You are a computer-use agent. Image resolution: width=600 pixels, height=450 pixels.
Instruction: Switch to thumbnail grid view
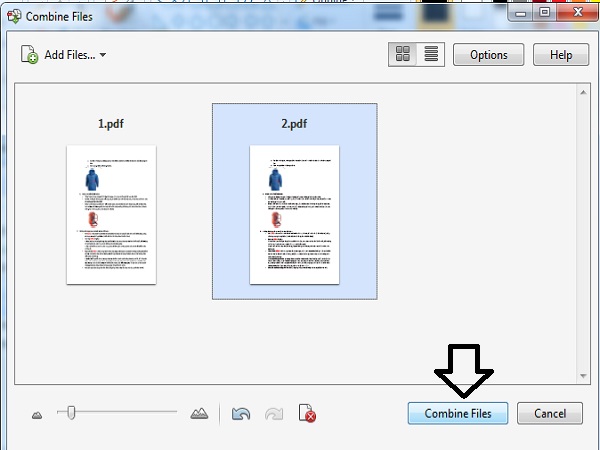[403, 54]
